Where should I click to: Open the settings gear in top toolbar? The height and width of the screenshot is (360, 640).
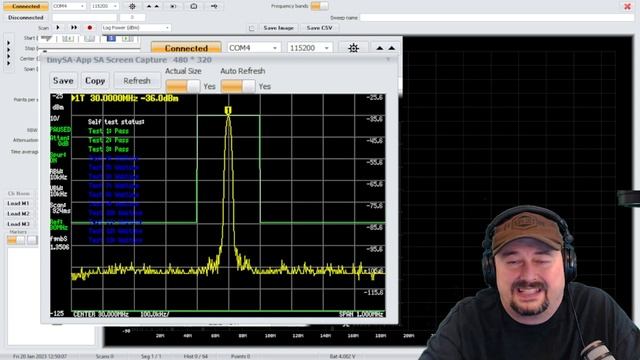click(x=132, y=7)
